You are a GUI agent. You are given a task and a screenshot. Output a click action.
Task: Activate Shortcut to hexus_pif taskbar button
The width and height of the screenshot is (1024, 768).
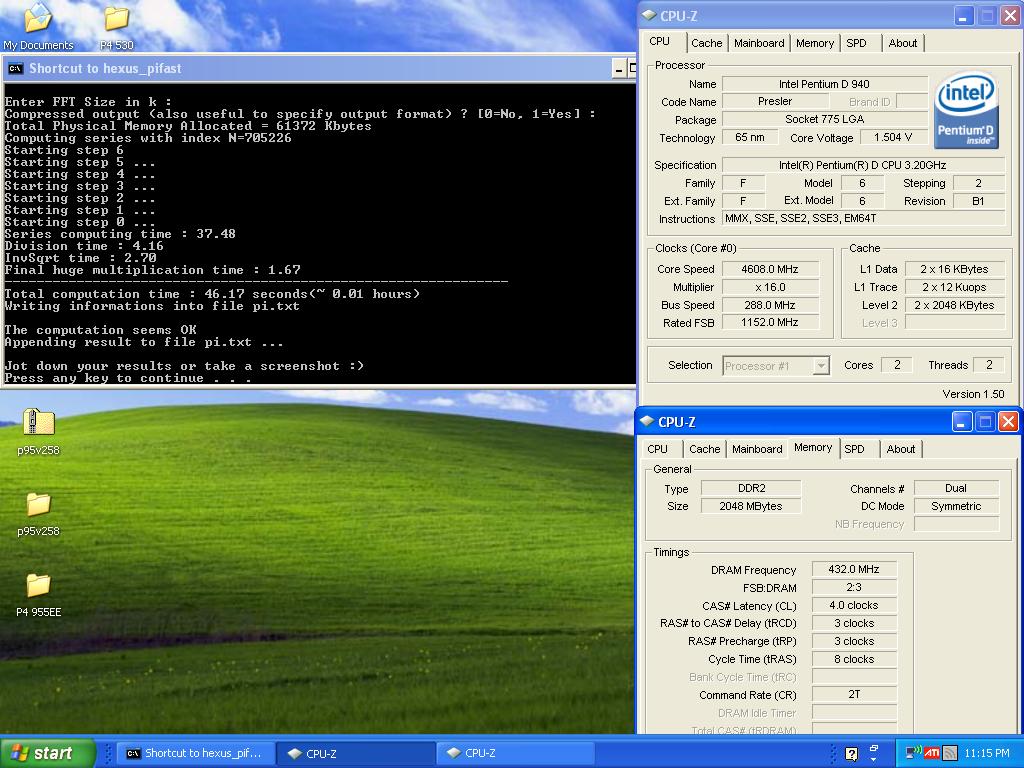point(195,753)
